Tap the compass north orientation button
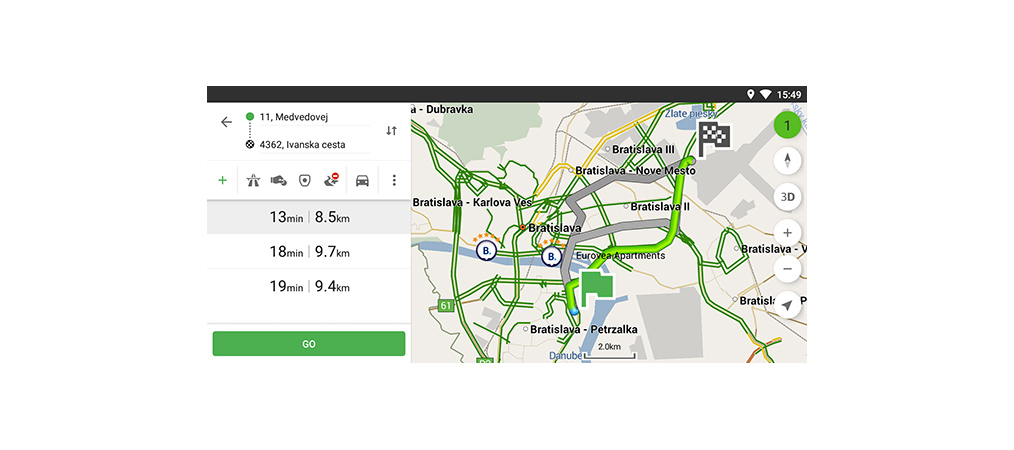The height and width of the screenshot is (450, 1014). coord(787,161)
